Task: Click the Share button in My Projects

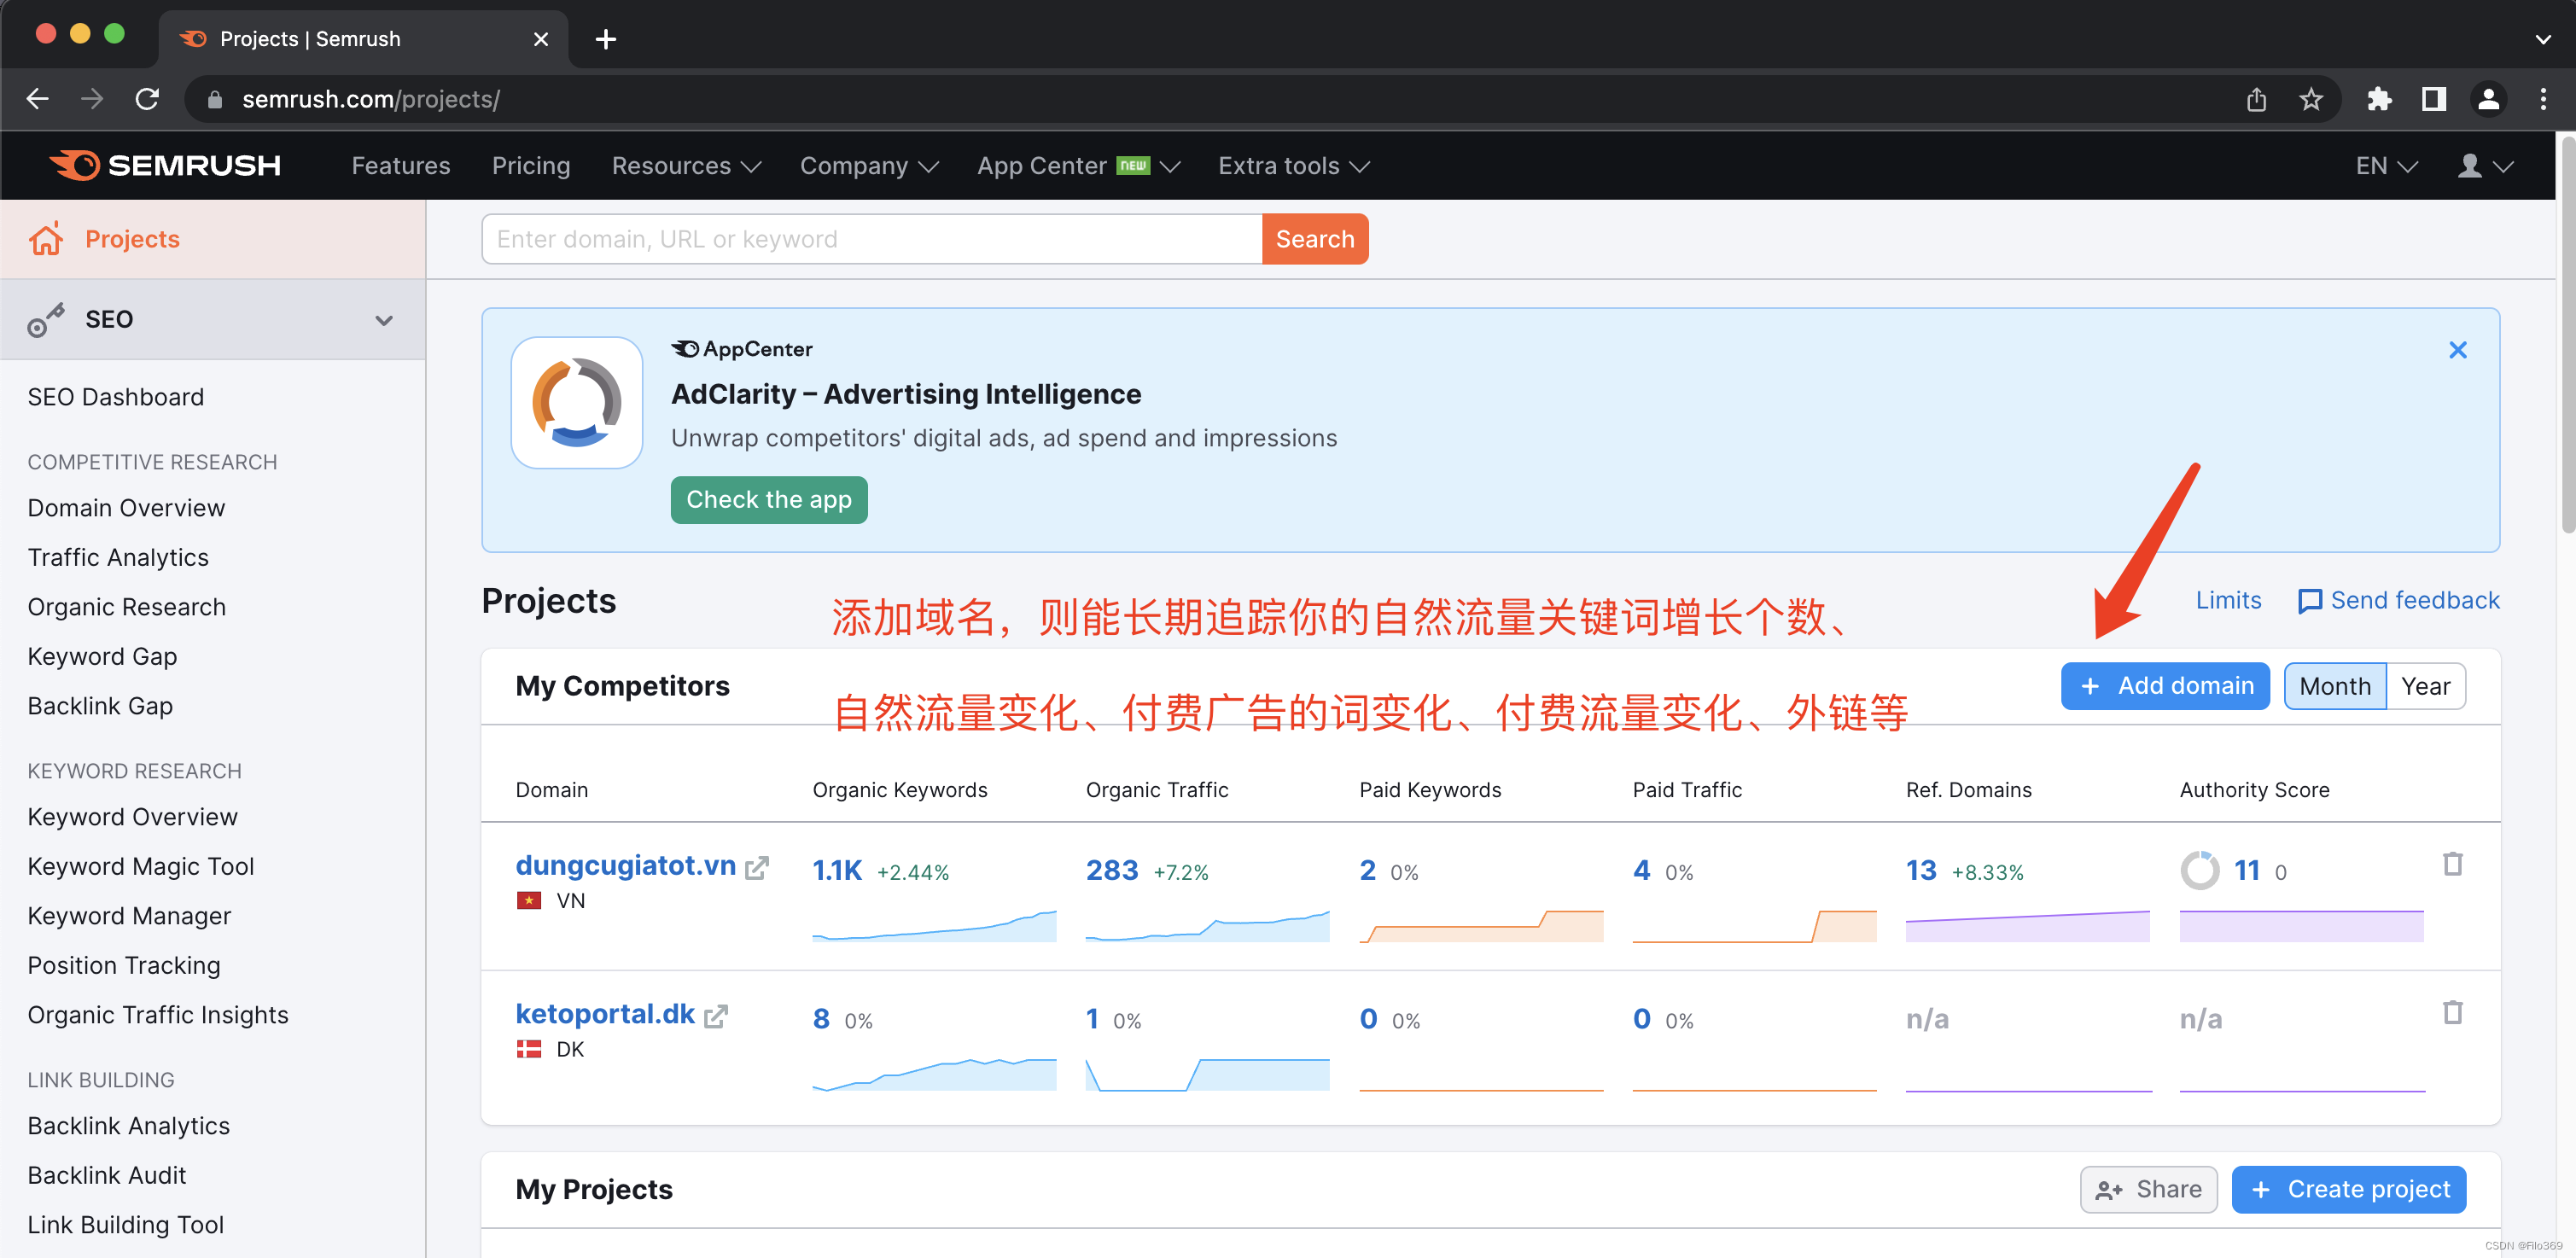Action: point(2148,1189)
